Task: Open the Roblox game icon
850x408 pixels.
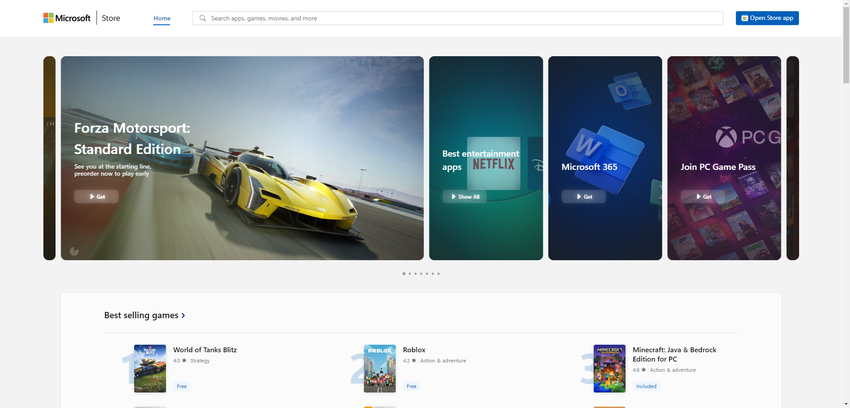Action: point(380,368)
